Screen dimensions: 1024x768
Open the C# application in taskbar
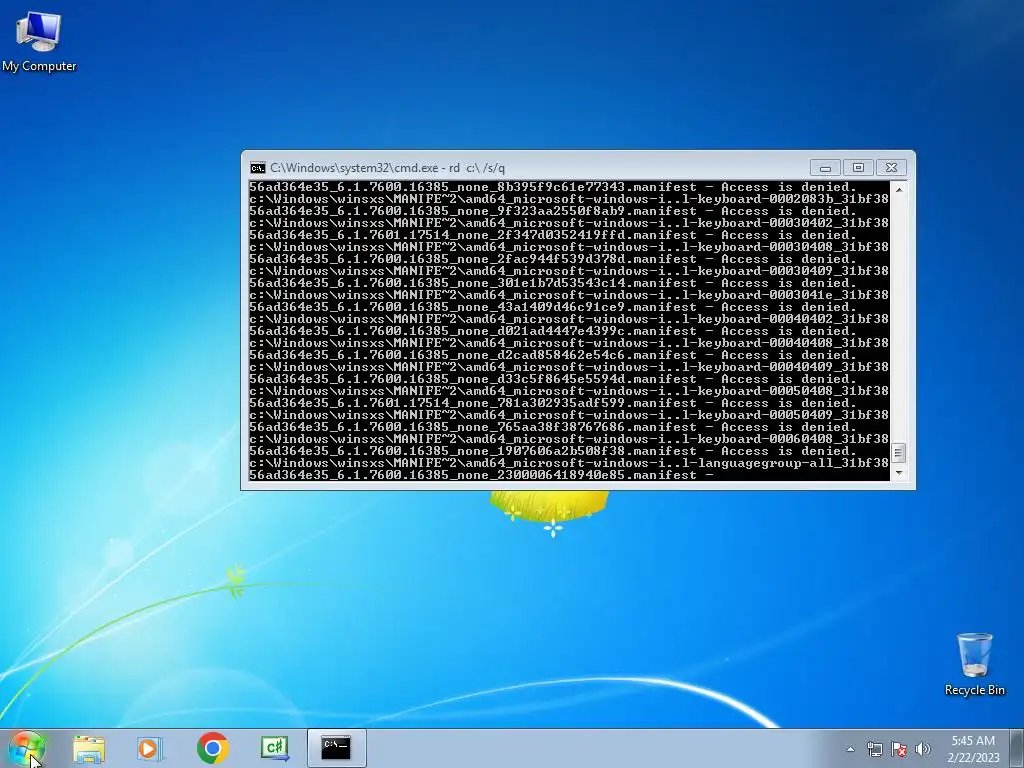pyautogui.click(x=274, y=748)
